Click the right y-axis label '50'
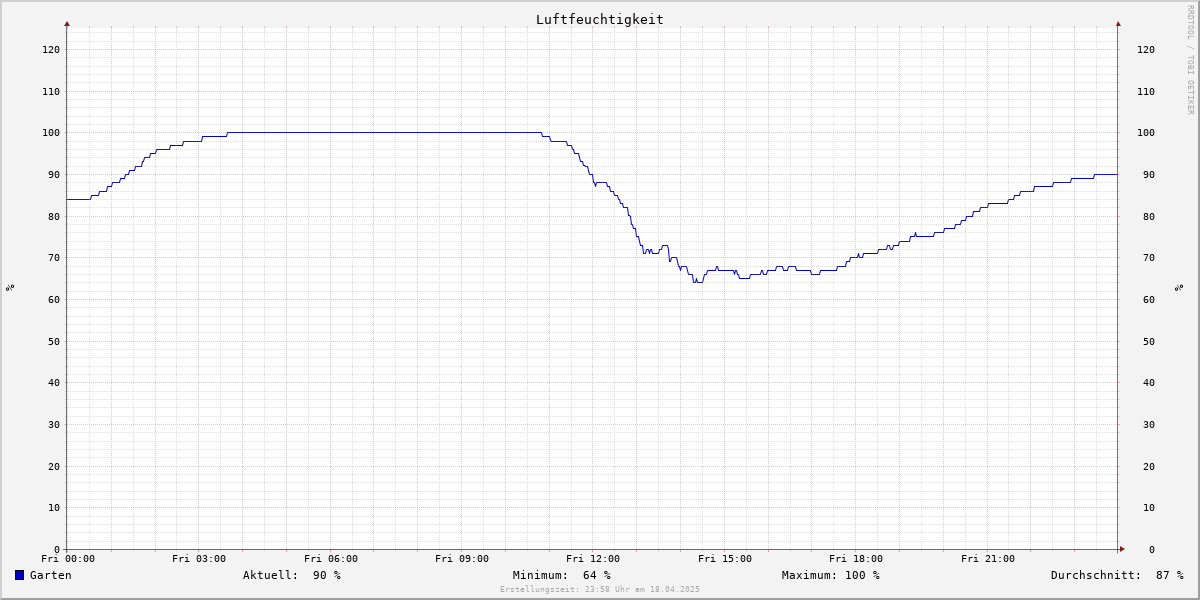The image size is (1200, 600). point(1149,341)
